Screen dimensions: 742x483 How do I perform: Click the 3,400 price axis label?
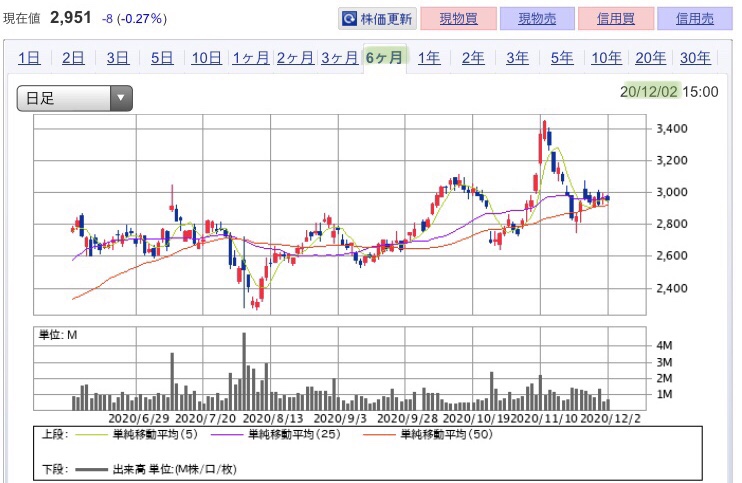[672, 129]
